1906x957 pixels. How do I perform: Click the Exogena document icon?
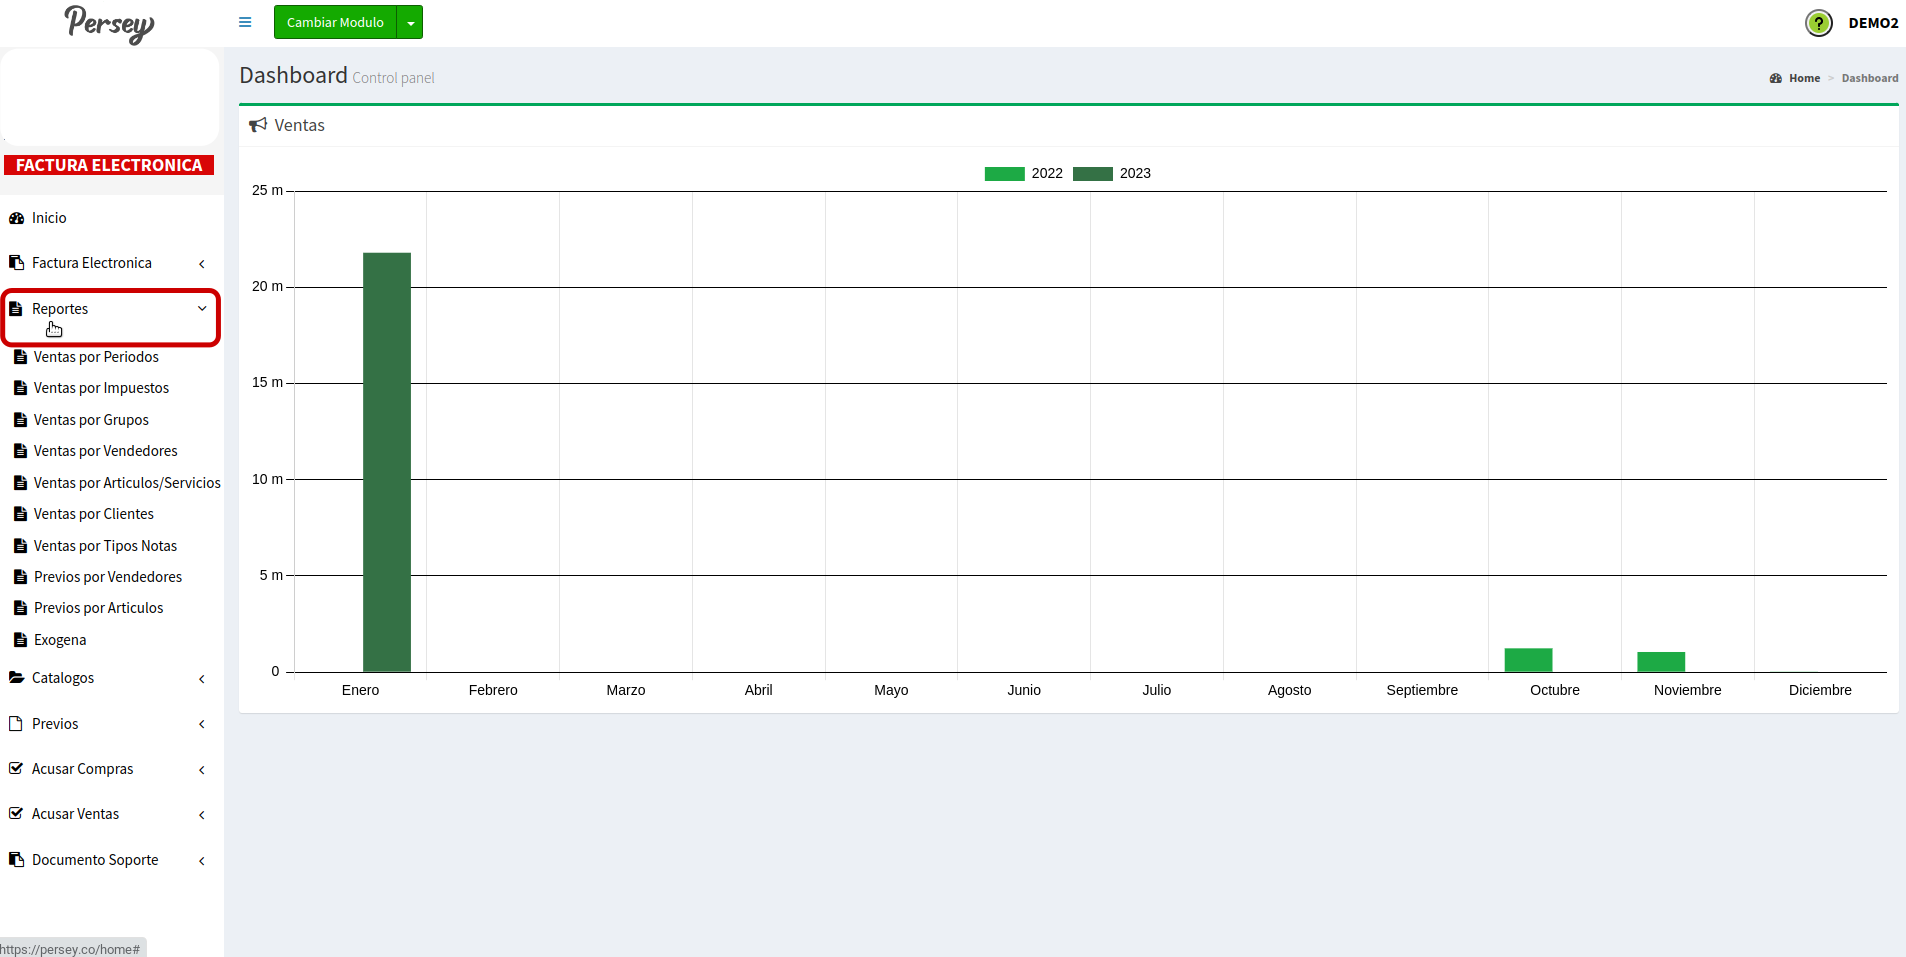click(x=20, y=640)
